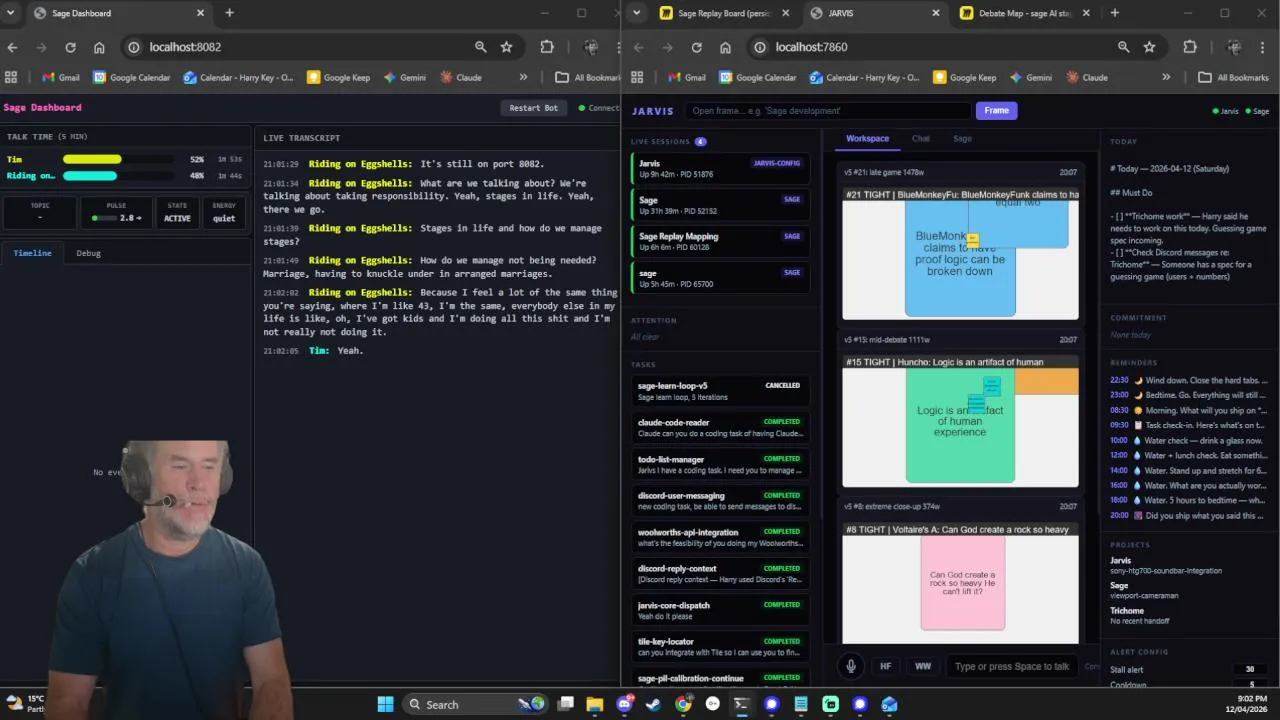Click the purple Frame button
1280x720 pixels.
click(x=996, y=111)
